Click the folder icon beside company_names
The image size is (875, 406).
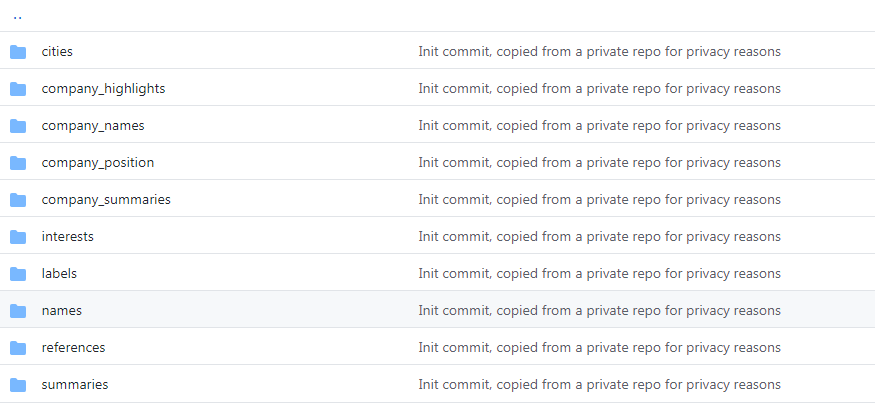(18, 126)
